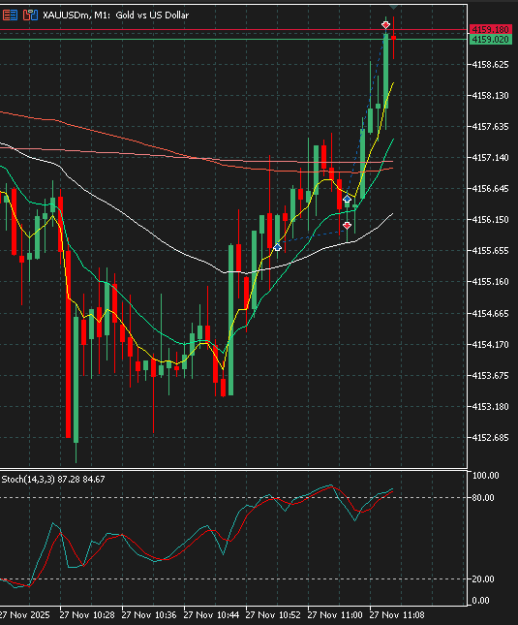Click the 4153.675 price scale label
Screen dimensions: 518x625
[491, 375]
